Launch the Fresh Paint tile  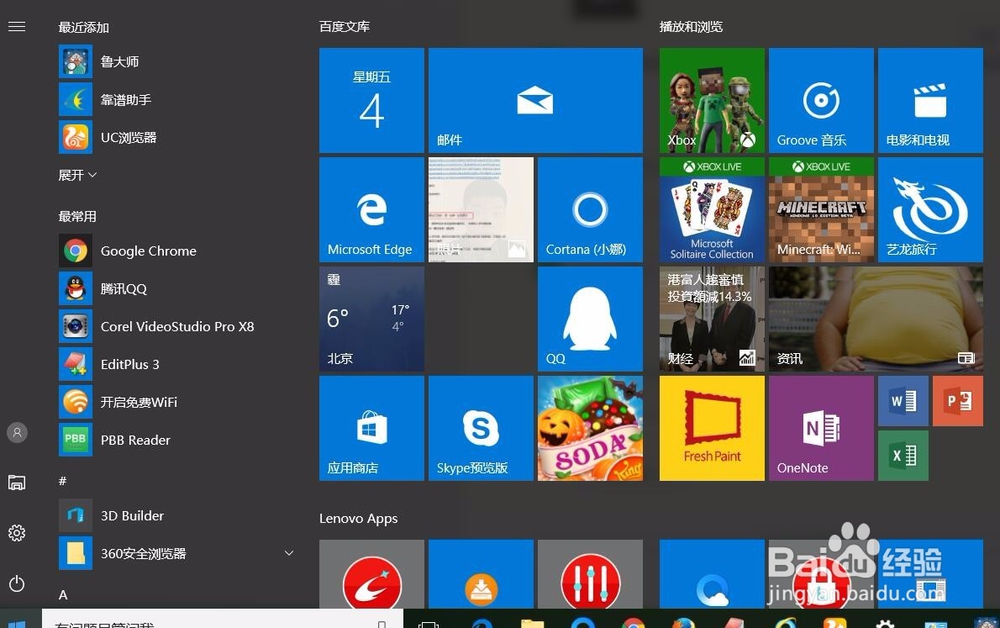(712, 428)
